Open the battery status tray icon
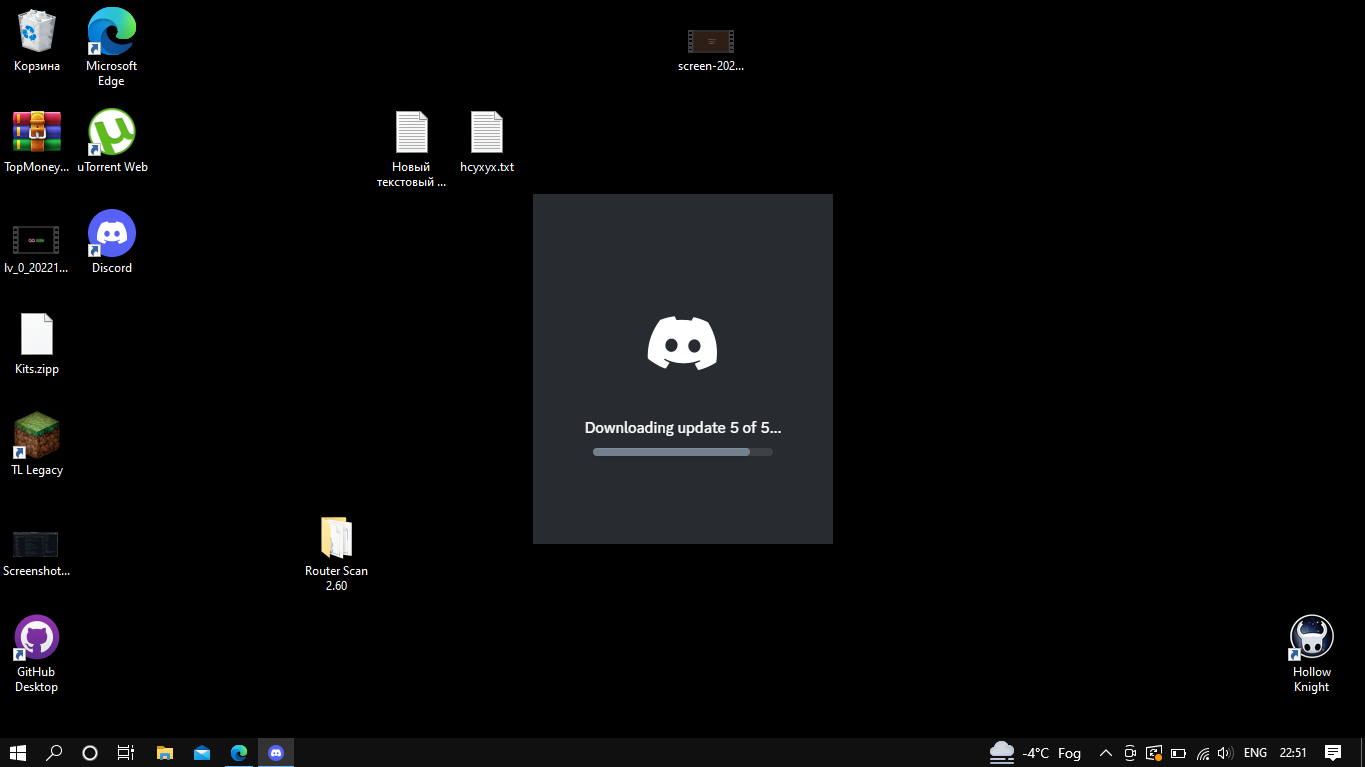The image size is (1365, 767). [1179, 753]
